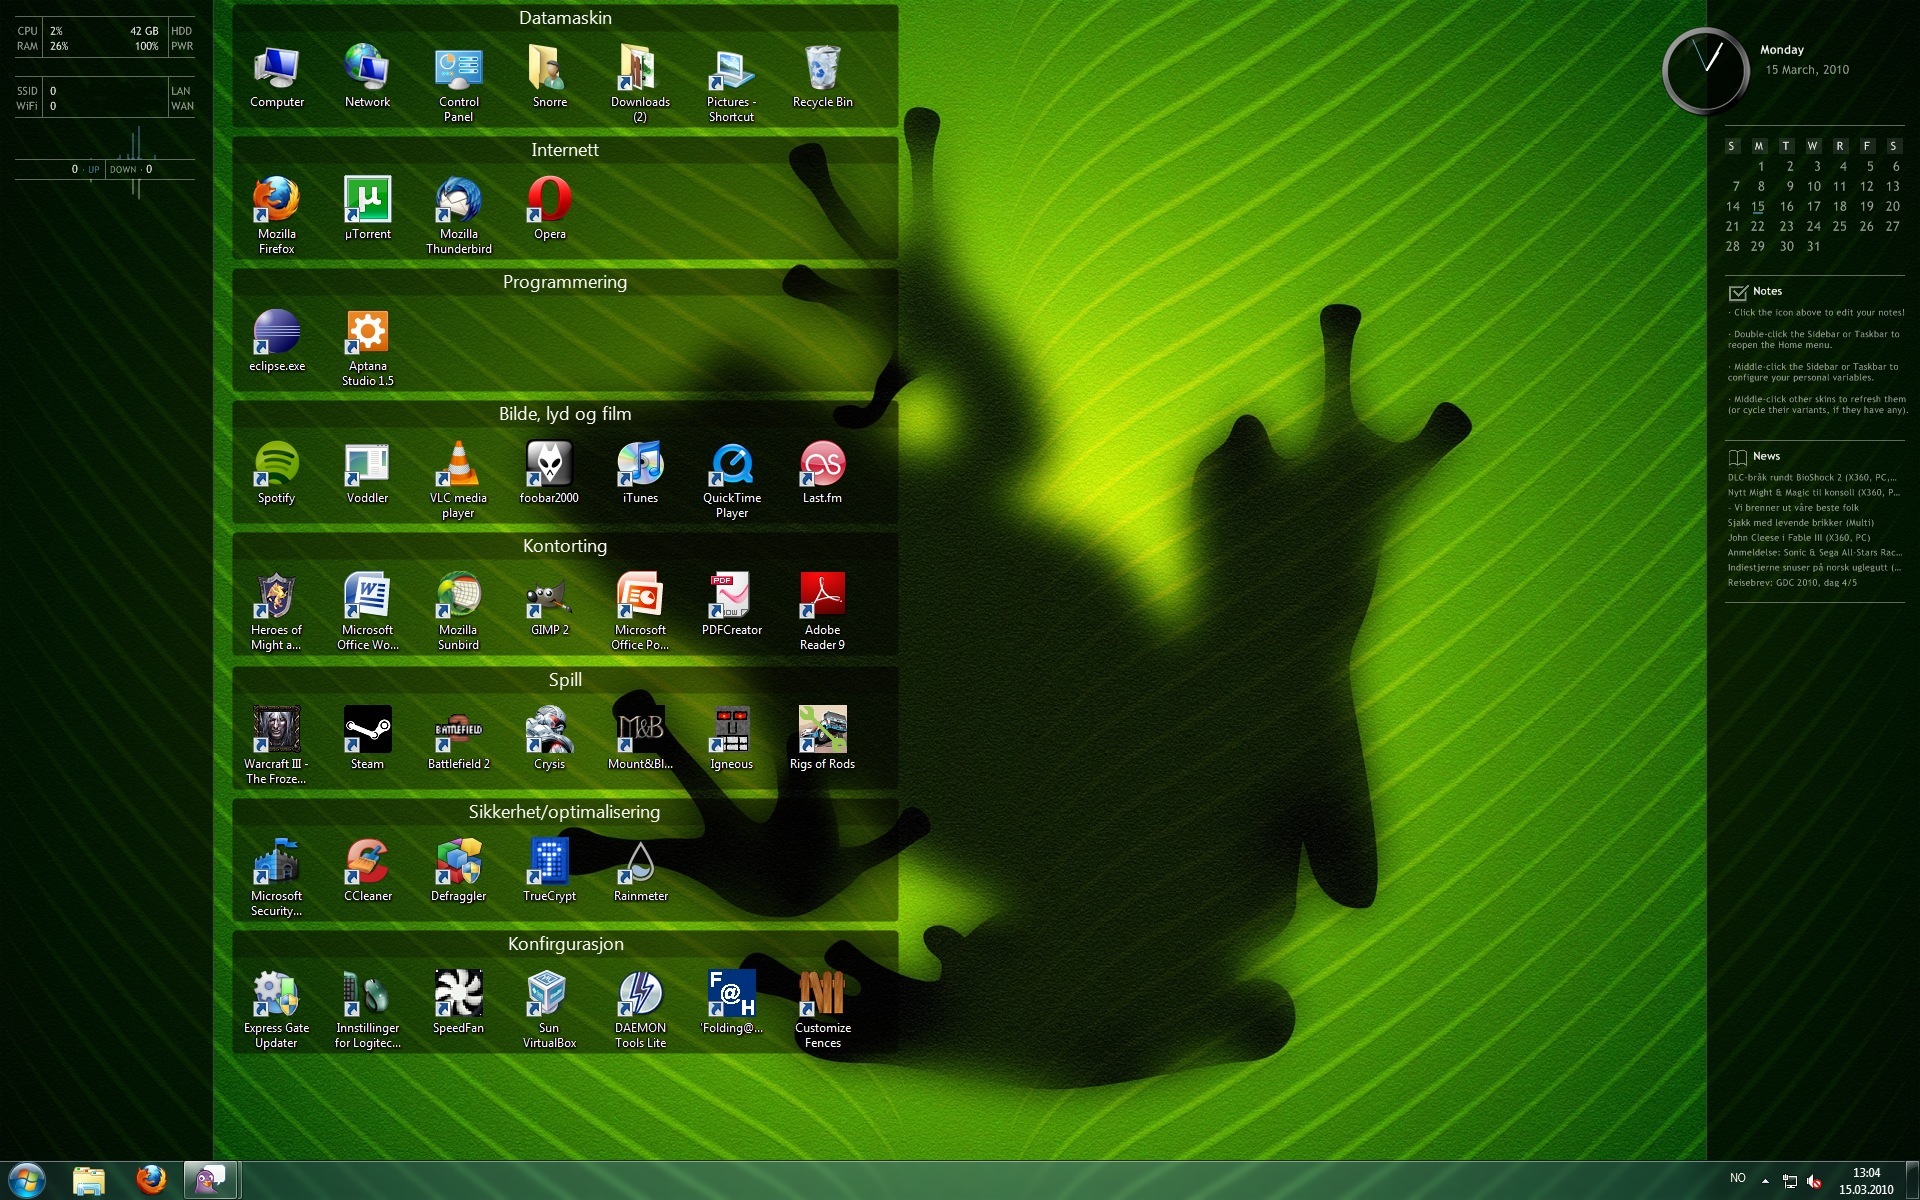Open Reisebrev: GDC 2010 news item
Image resolution: width=1920 pixels, height=1200 pixels.
coord(1792,583)
